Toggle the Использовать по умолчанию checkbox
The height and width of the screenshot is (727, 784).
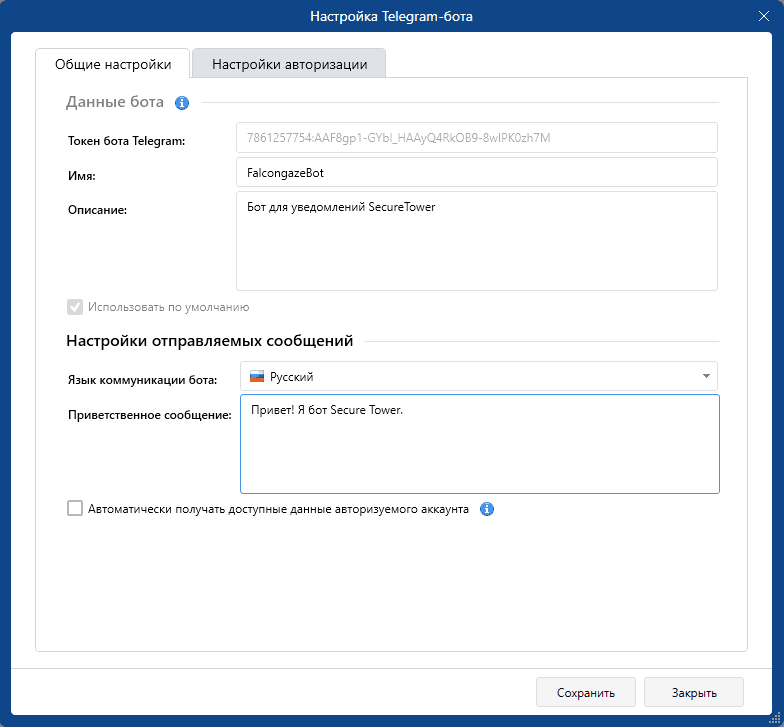pos(75,307)
